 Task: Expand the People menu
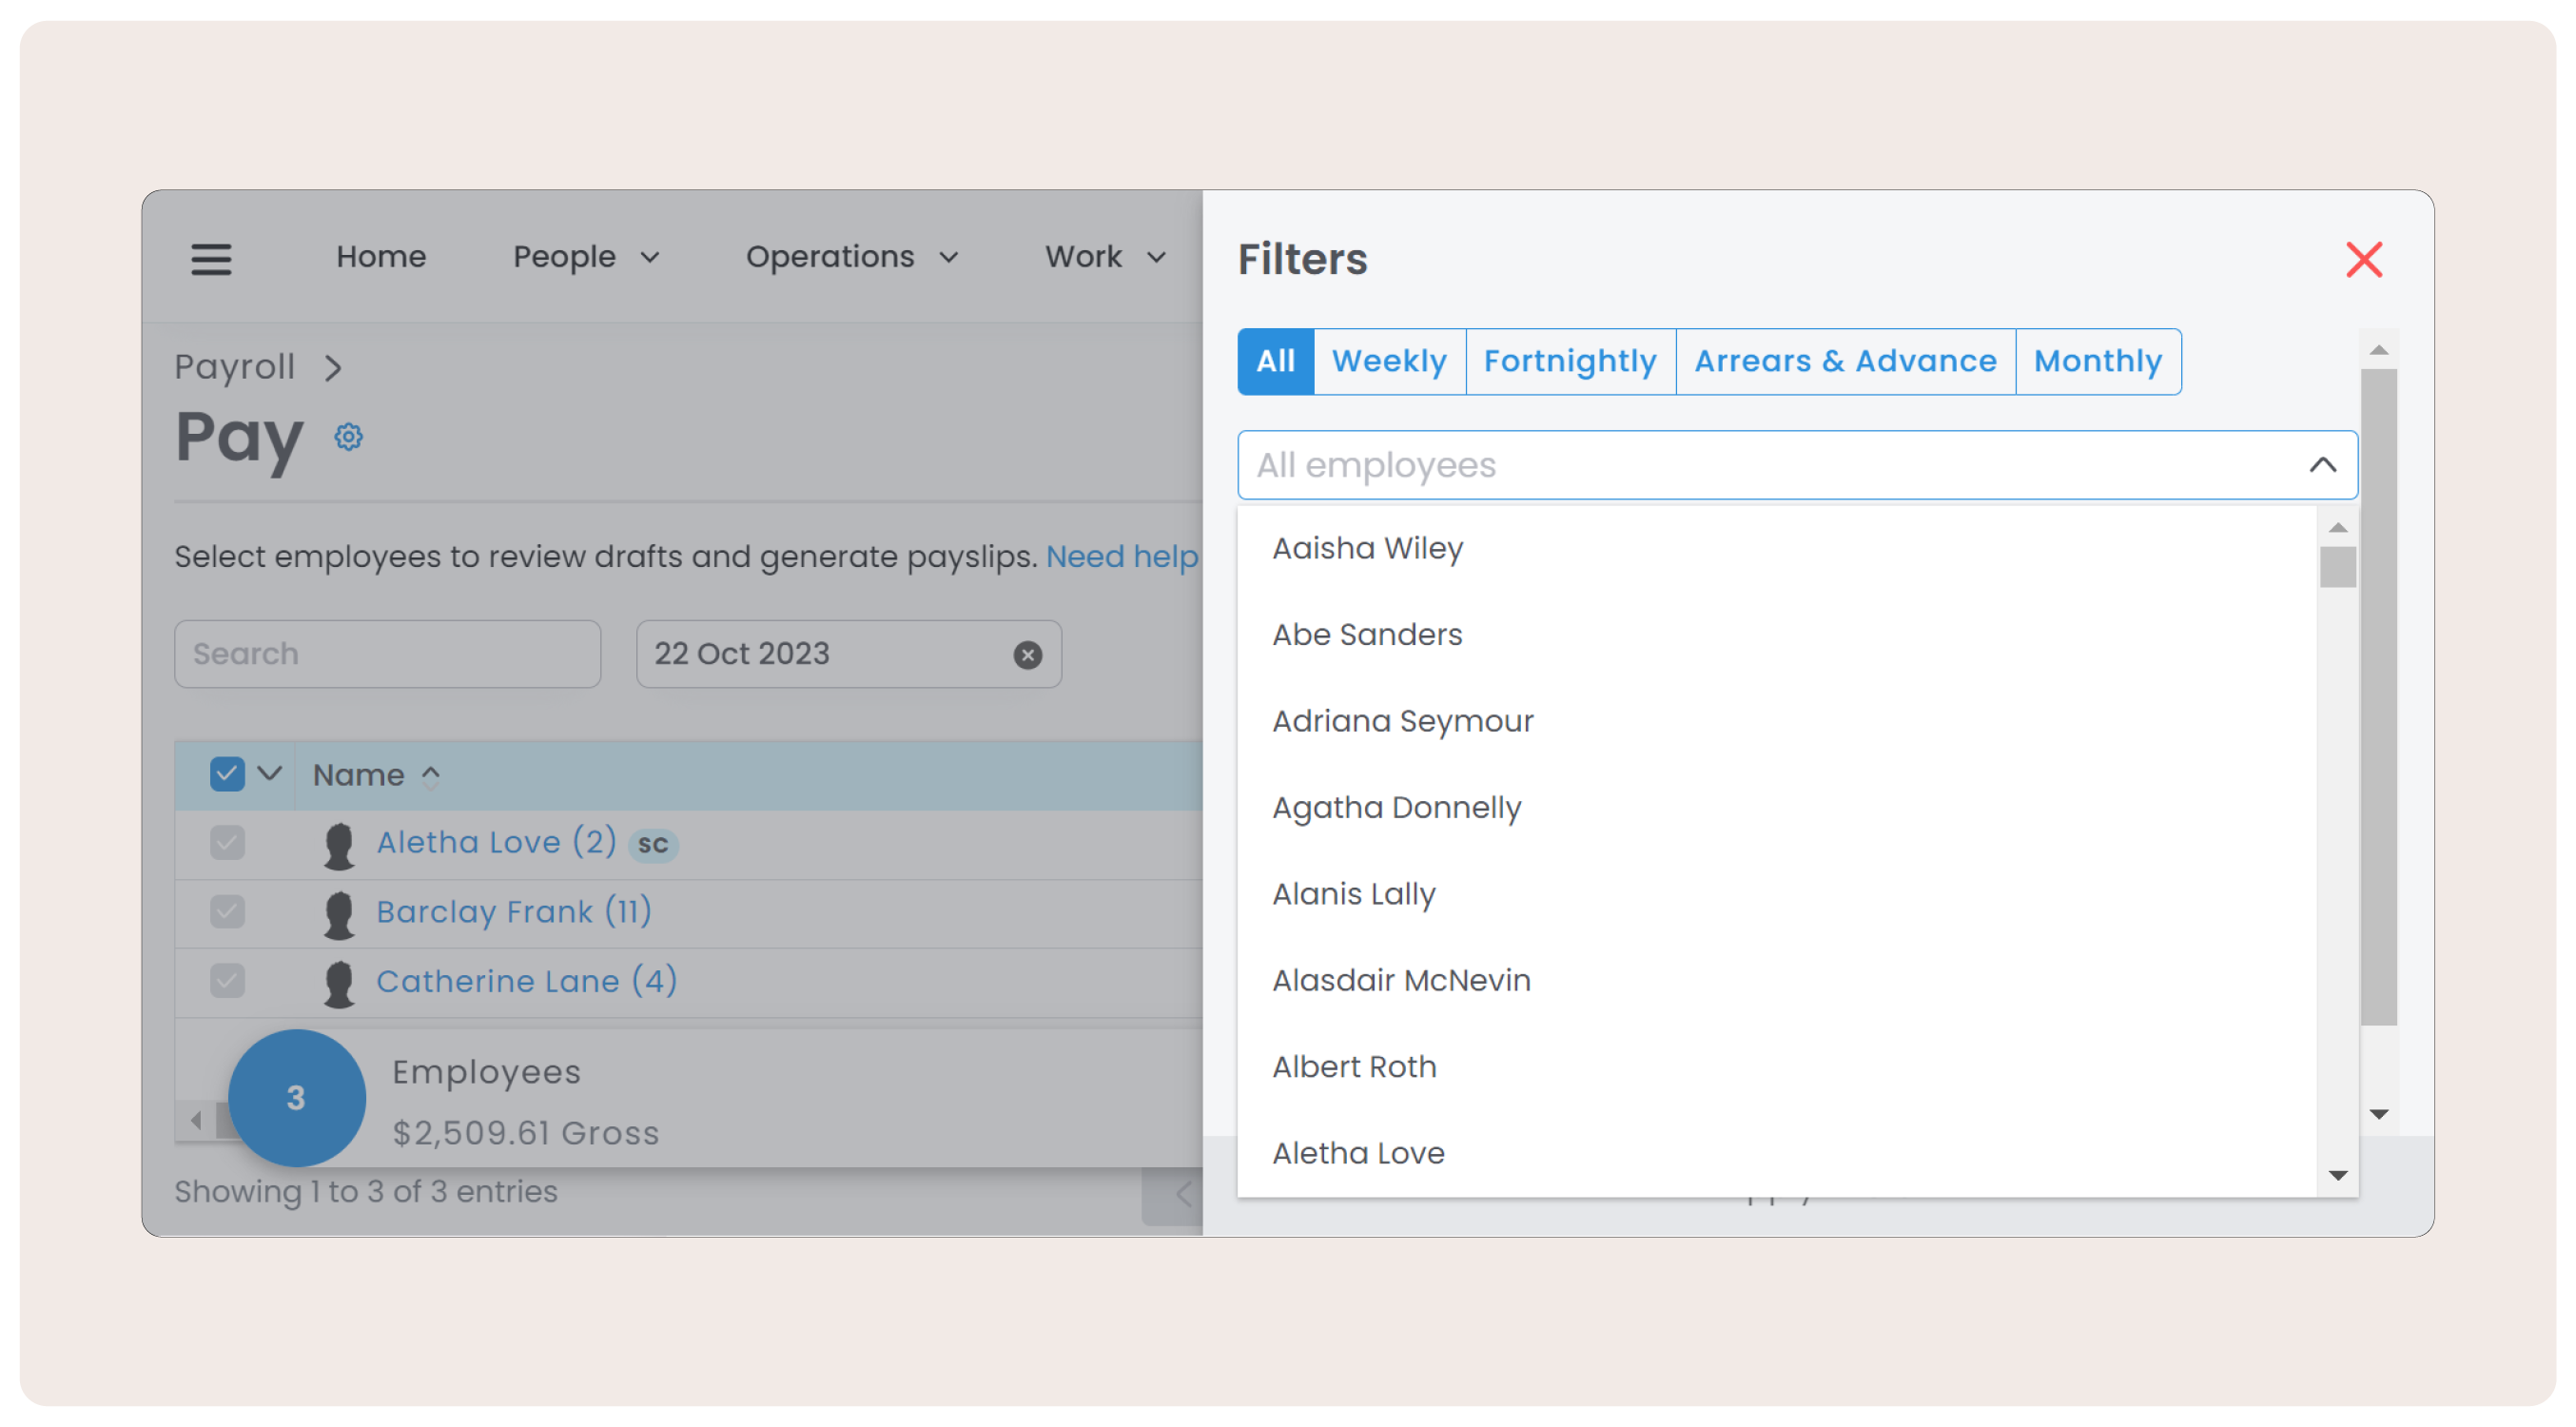pos(586,257)
